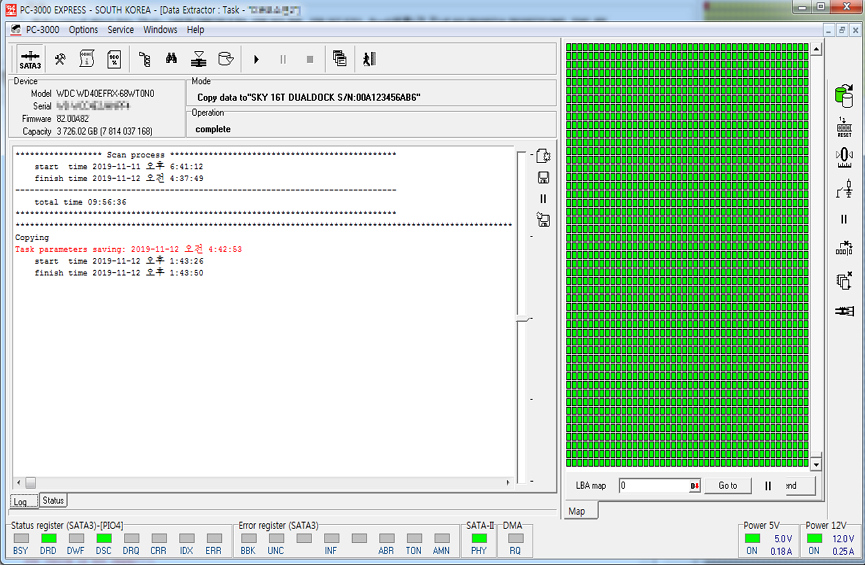Viewport: 865px width, 565px height.
Task: Open the Options menu
Action: (83, 30)
